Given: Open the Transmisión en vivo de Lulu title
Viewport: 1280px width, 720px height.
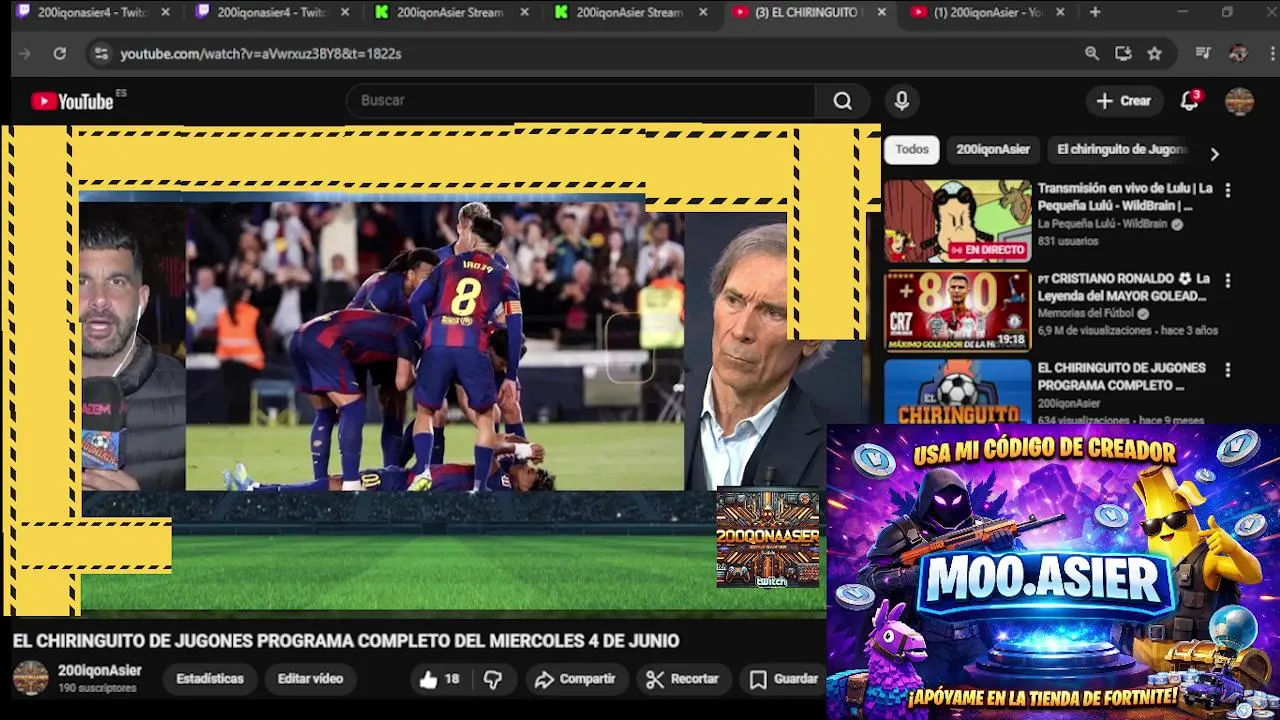Looking at the screenshot, I should tap(1125, 197).
